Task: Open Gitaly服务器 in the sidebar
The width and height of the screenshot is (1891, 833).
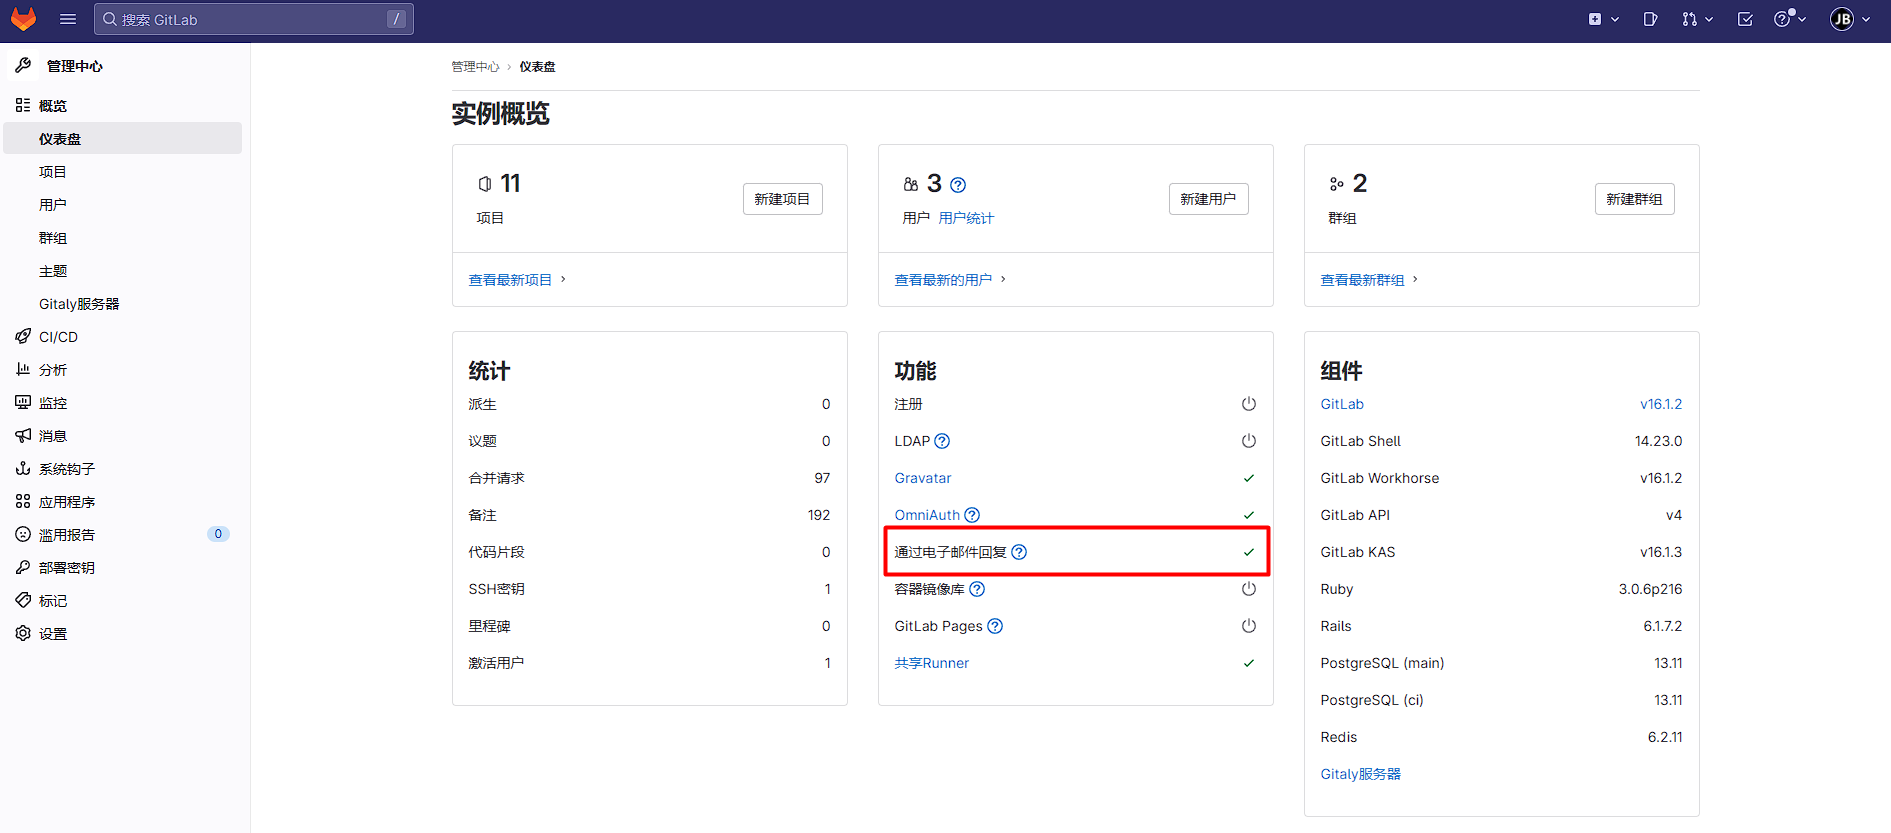Action: click(79, 304)
